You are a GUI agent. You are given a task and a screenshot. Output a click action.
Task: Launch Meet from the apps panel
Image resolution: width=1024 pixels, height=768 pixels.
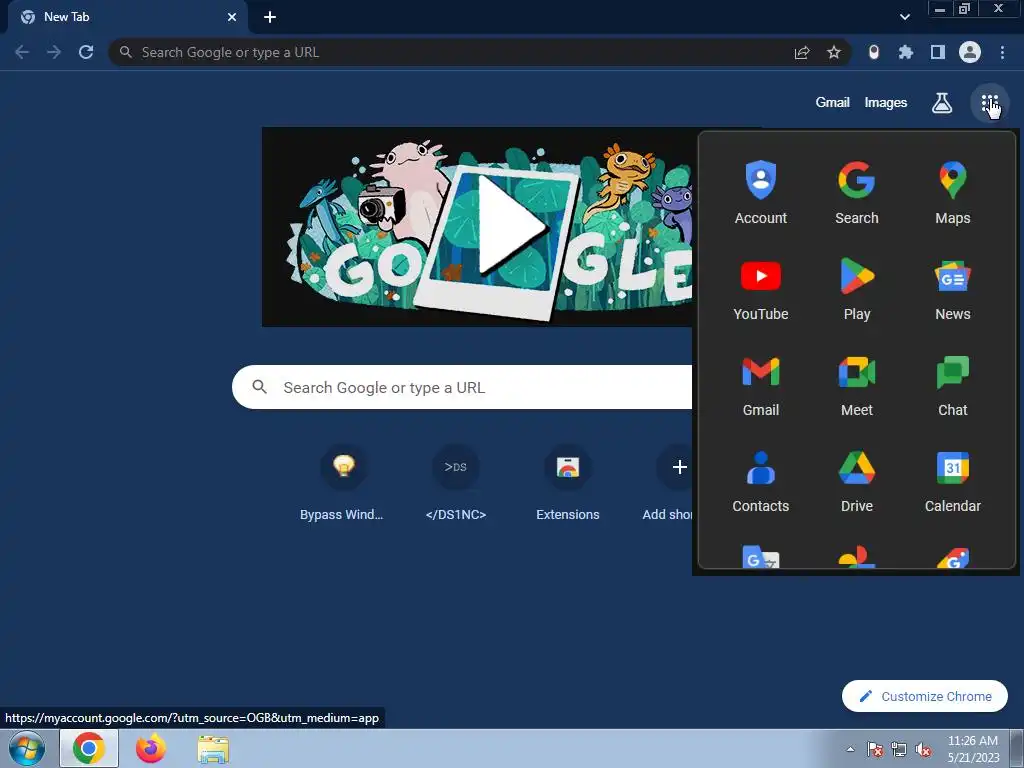pyautogui.click(x=856, y=385)
